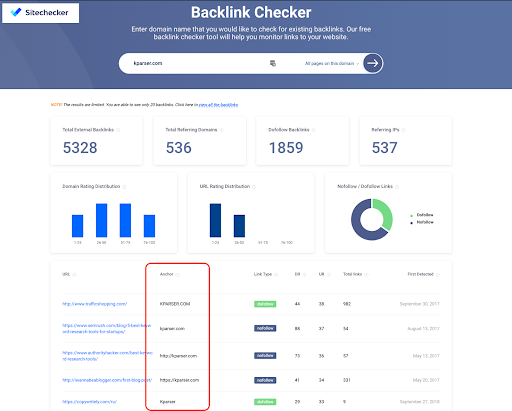Screen dimensions: 512x411
Task: Click the info icon next to UR header
Action: (329, 275)
